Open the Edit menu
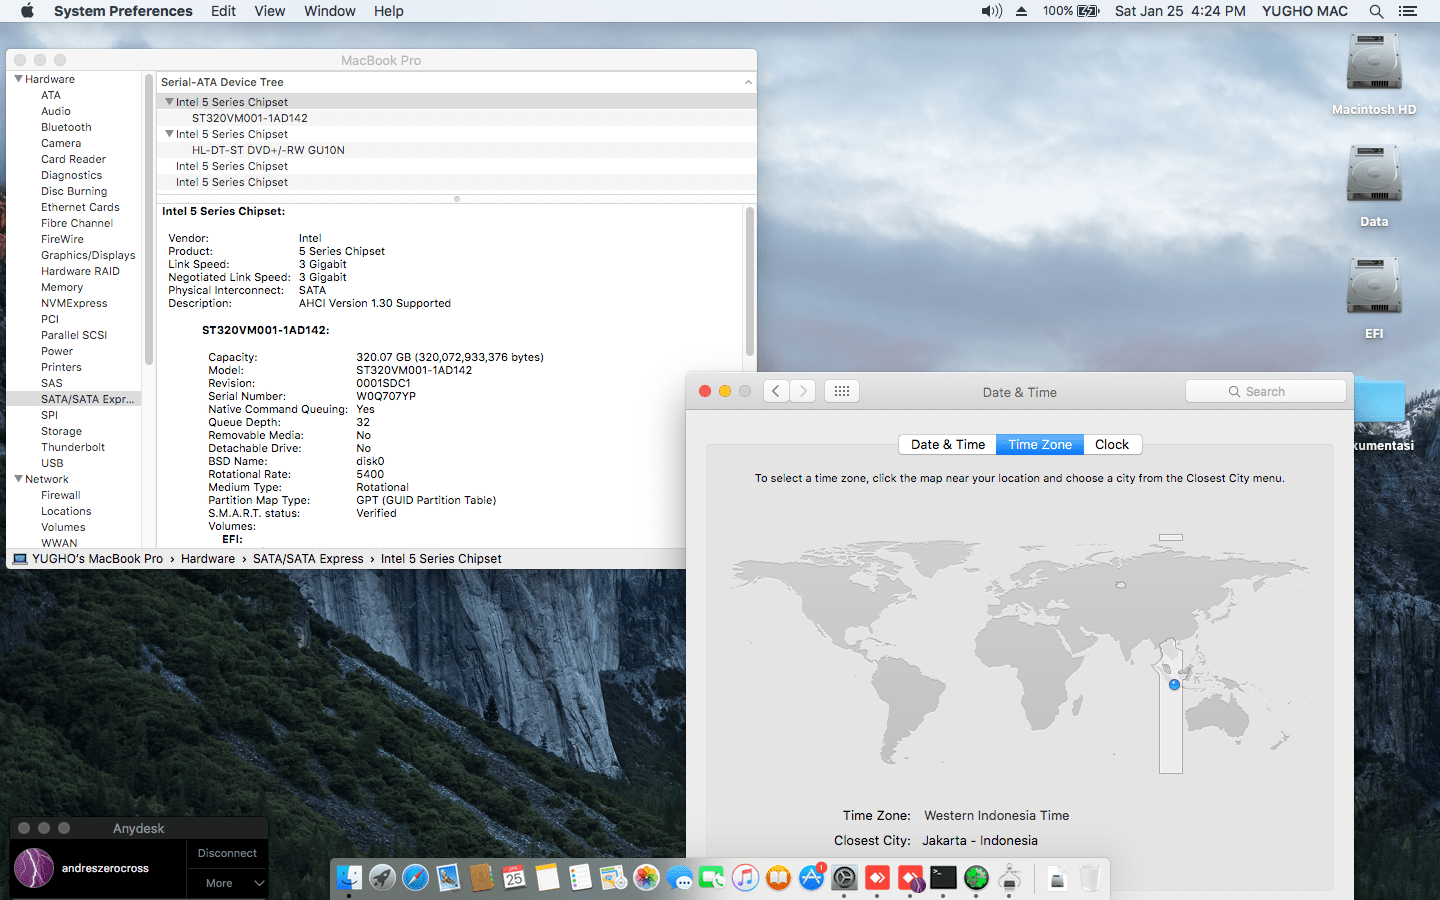Screen dimensions: 1440x900 (223, 11)
